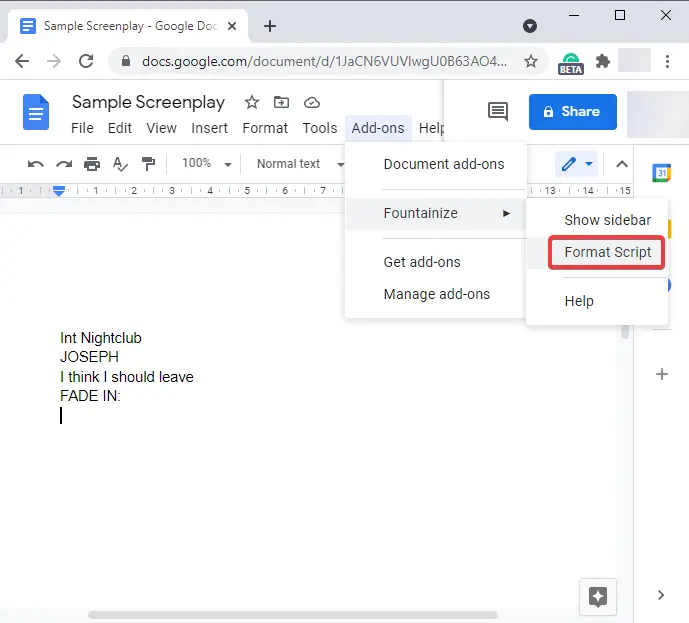Choose Get add-ons
The width and height of the screenshot is (689, 623).
(x=436, y=262)
